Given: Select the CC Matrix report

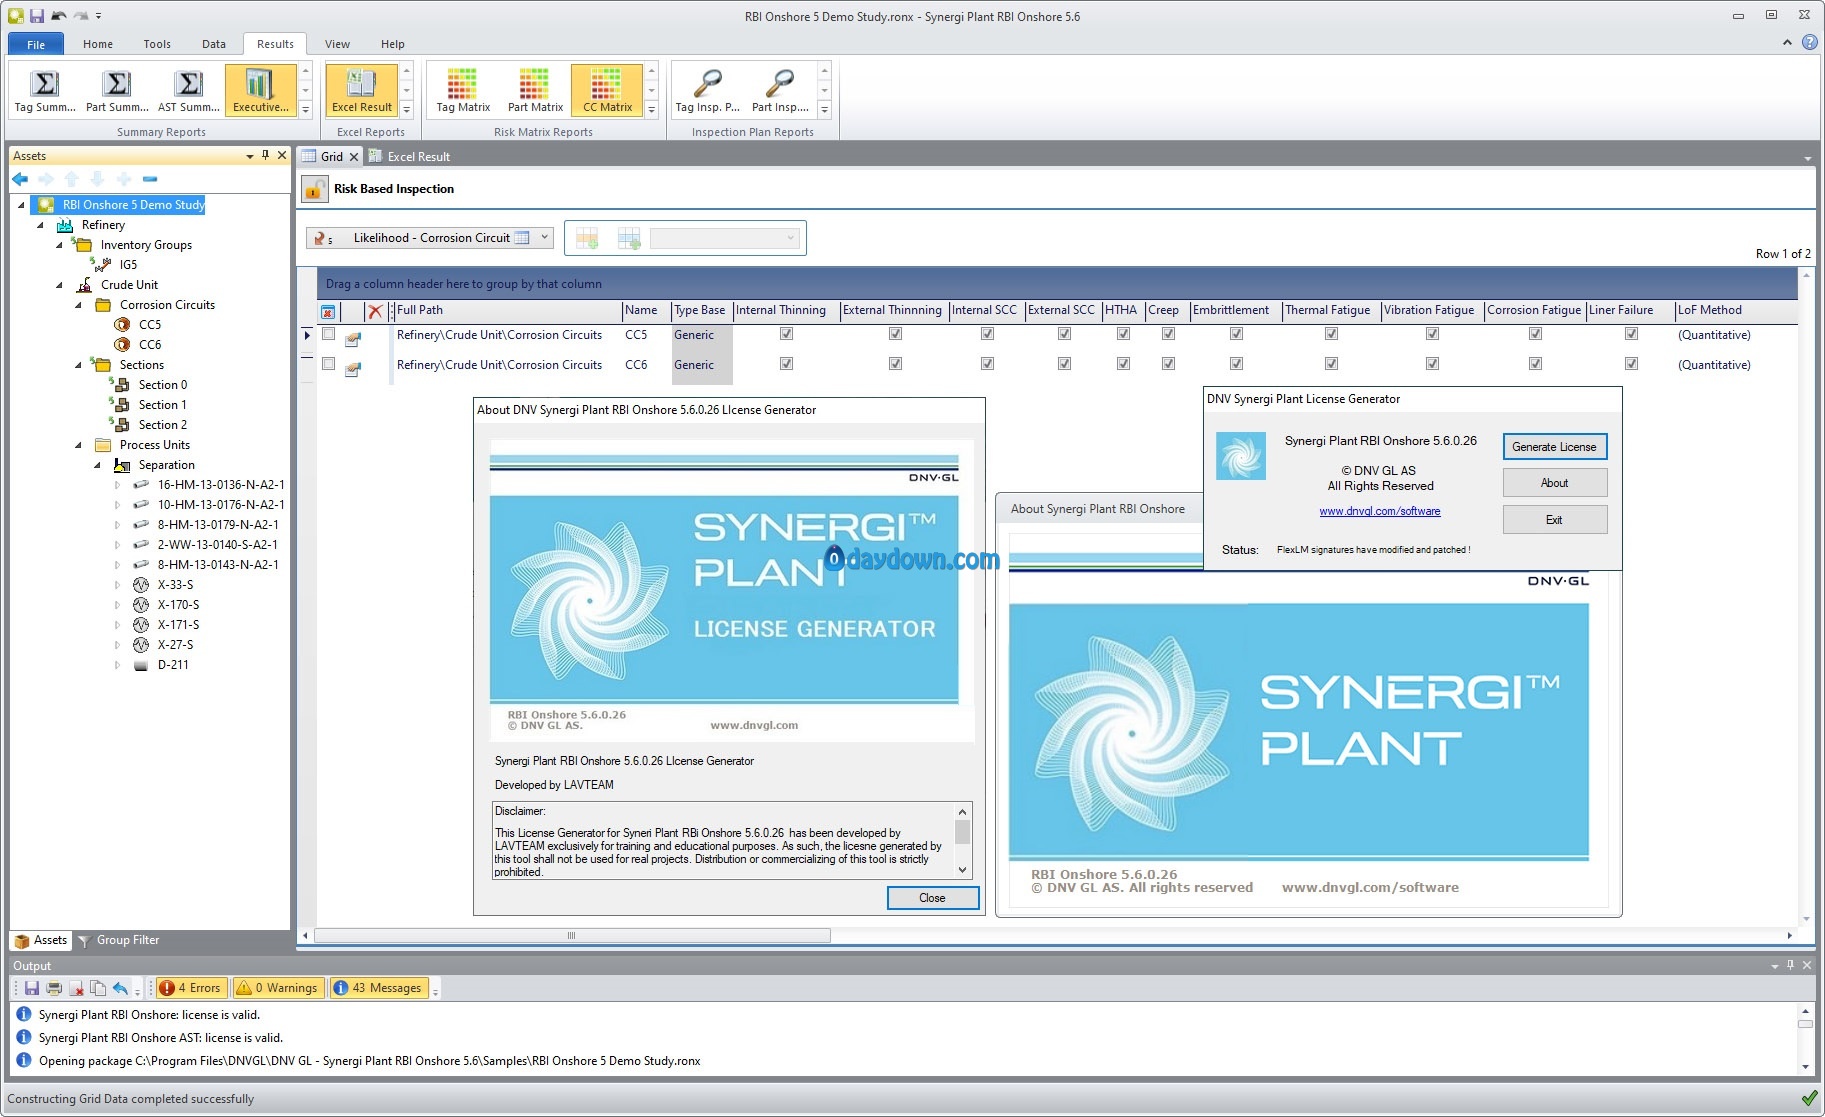Looking at the screenshot, I should click(607, 91).
